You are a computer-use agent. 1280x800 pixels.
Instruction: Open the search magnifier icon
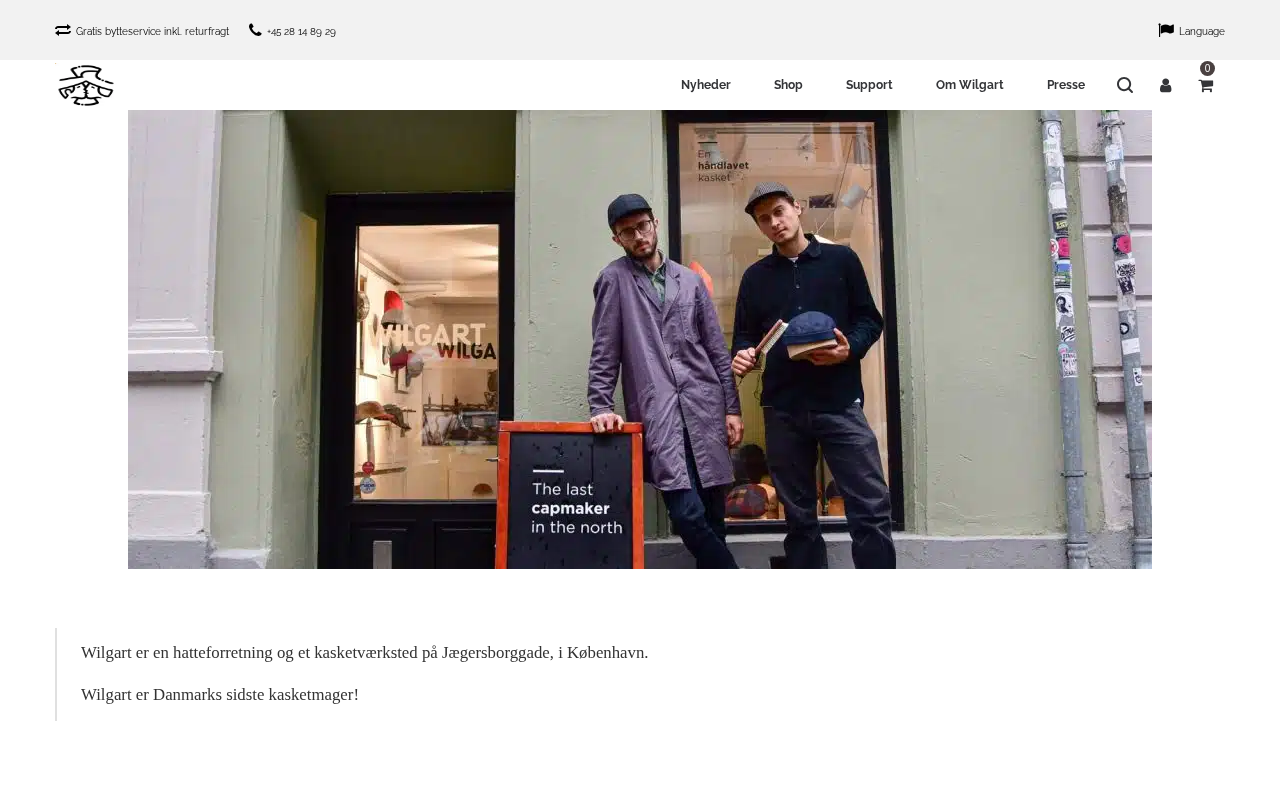[x=1125, y=85]
